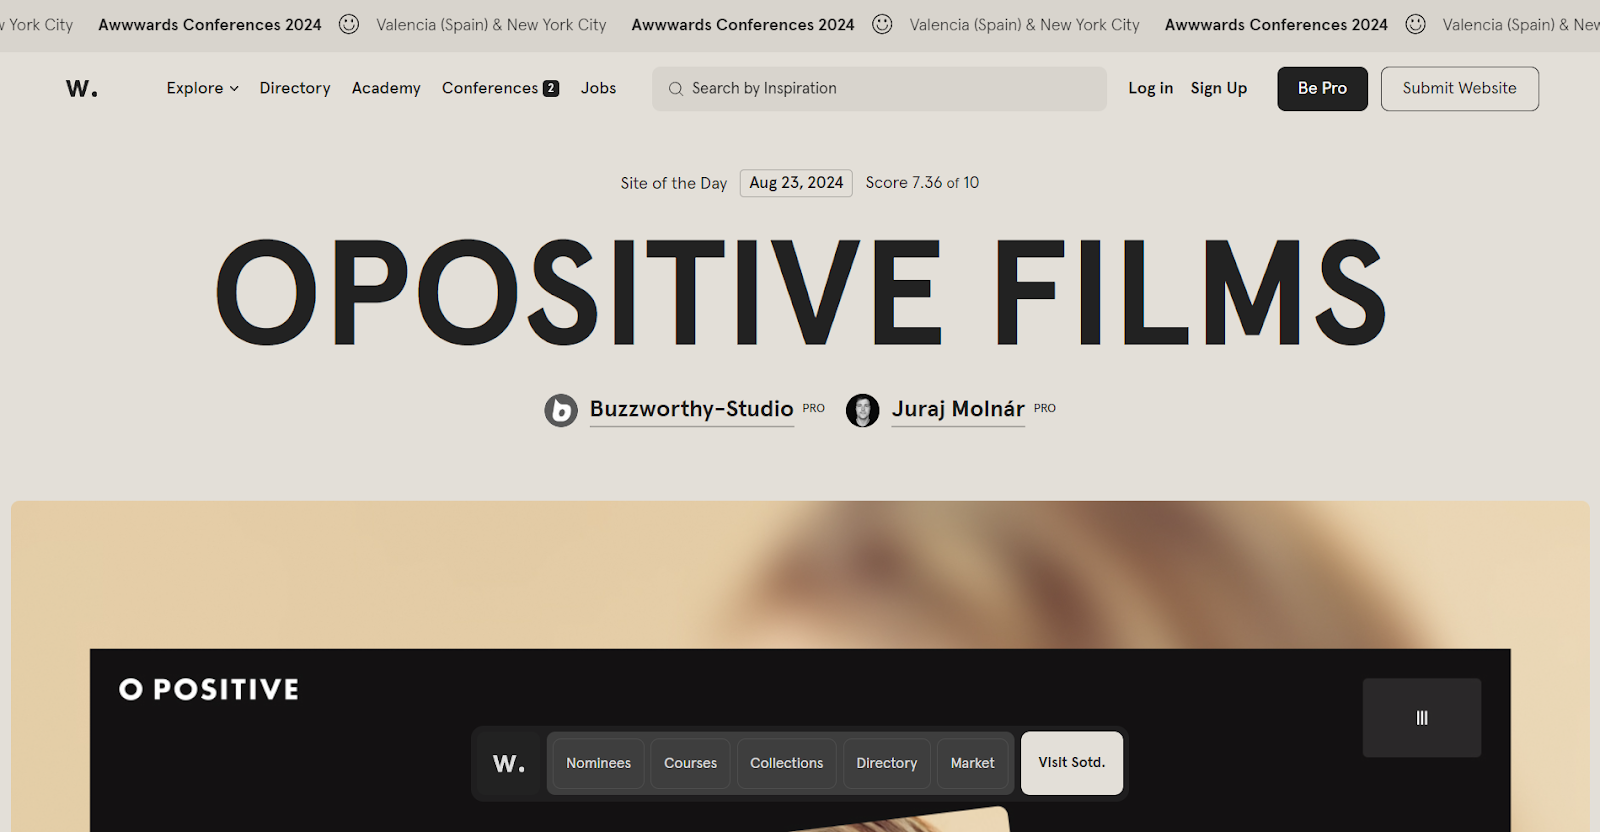Click the O POSITIVE logo in preview
Image resolution: width=1600 pixels, height=832 pixels.
click(x=209, y=689)
